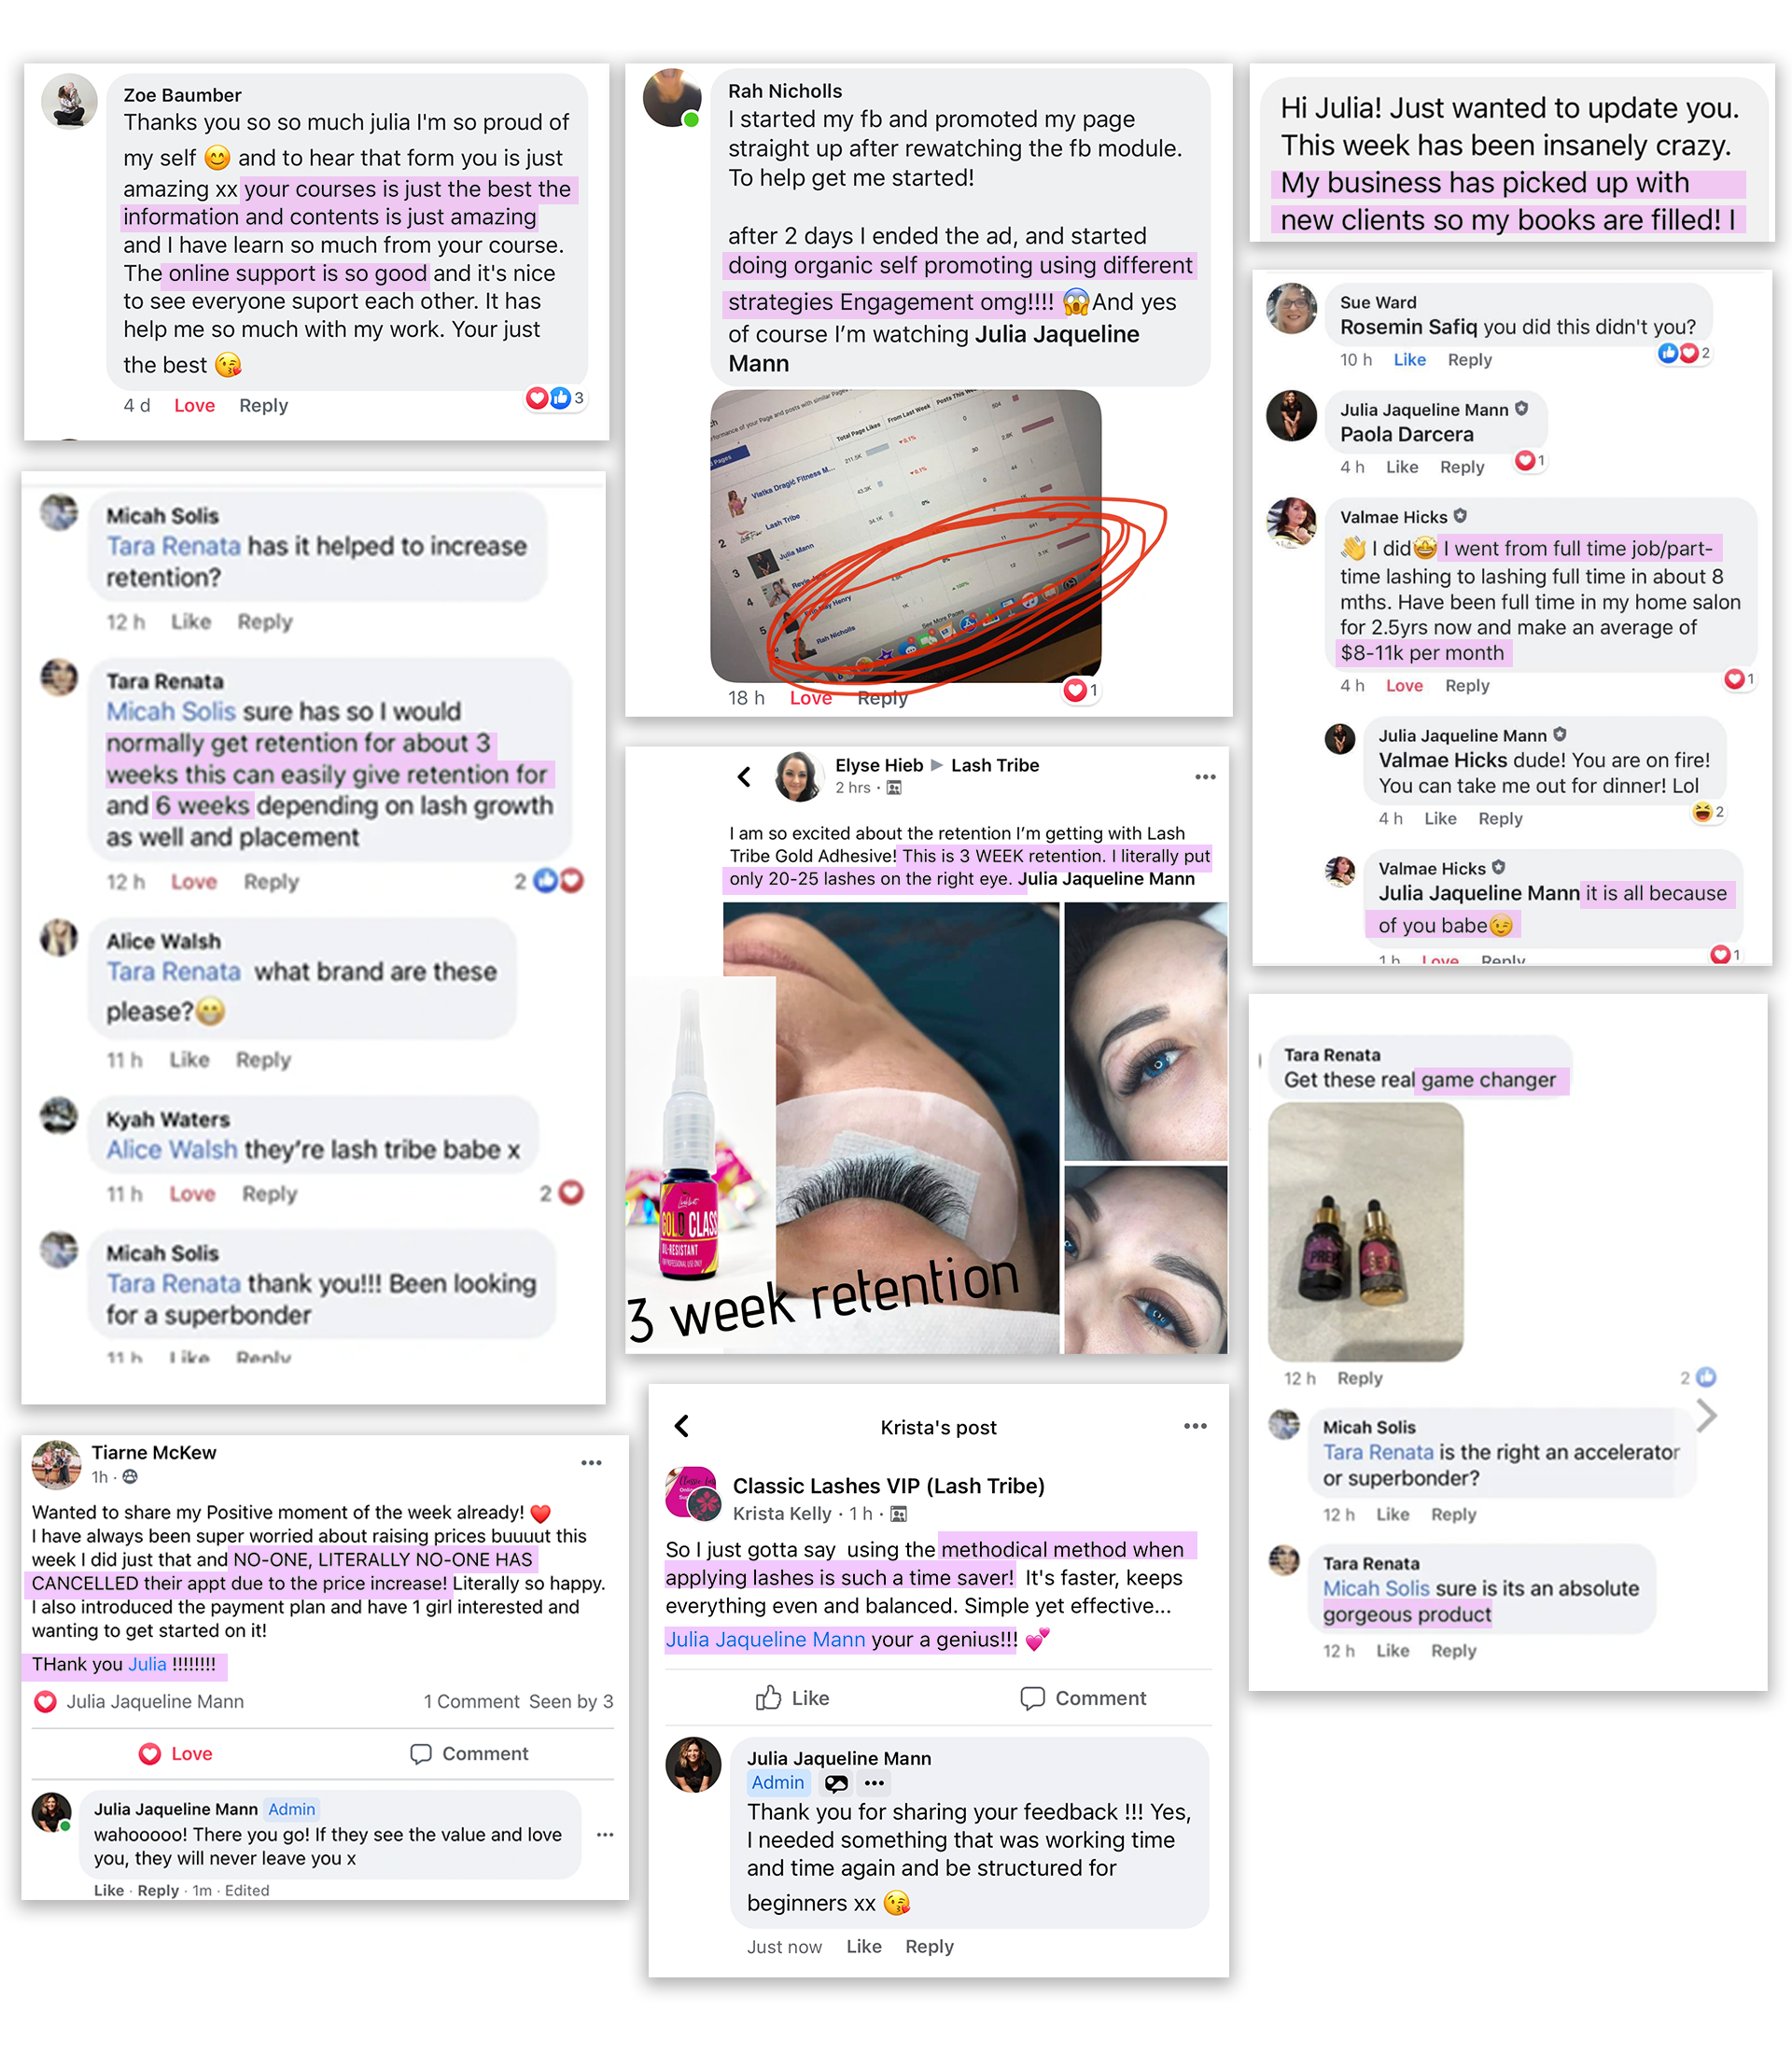Open Rah Nicholls' circled screenshot image
The image size is (1792, 2053).
point(906,536)
